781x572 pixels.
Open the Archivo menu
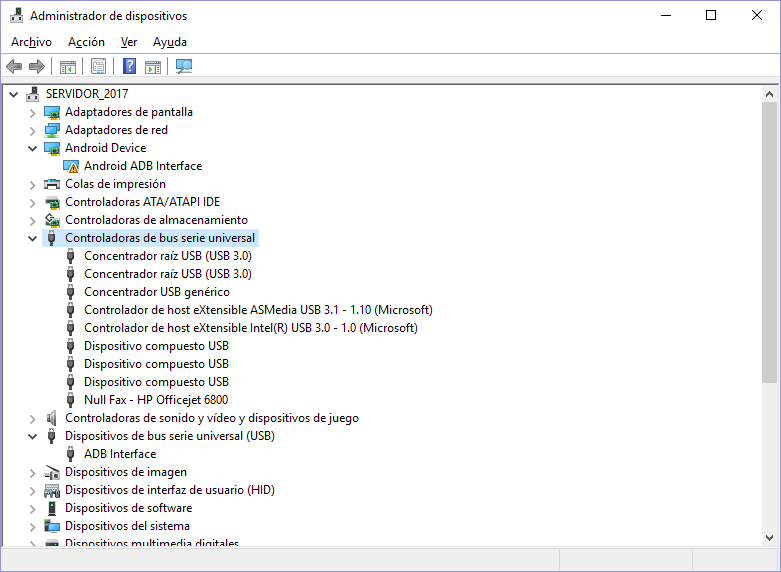coord(31,42)
